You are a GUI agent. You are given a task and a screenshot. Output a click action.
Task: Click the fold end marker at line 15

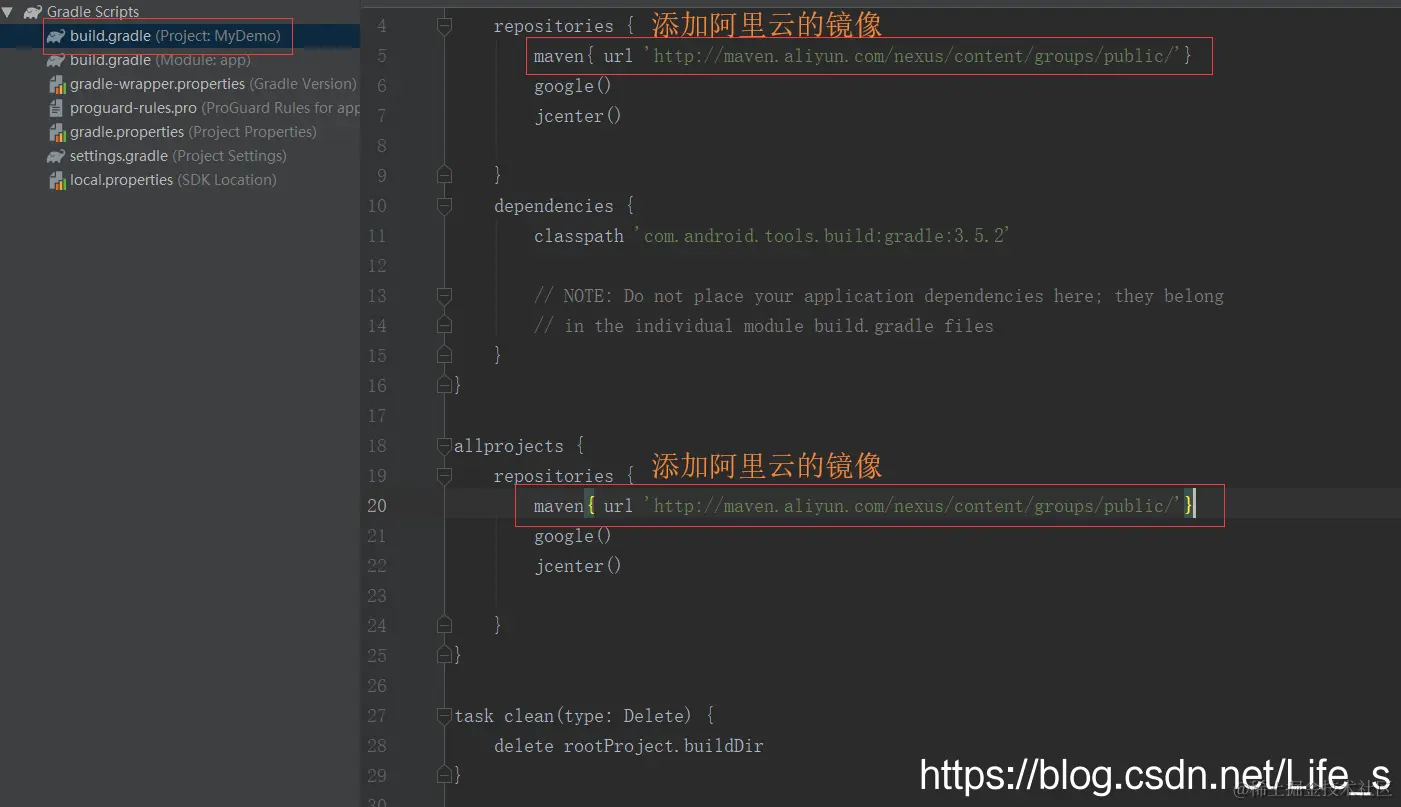pos(444,355)
